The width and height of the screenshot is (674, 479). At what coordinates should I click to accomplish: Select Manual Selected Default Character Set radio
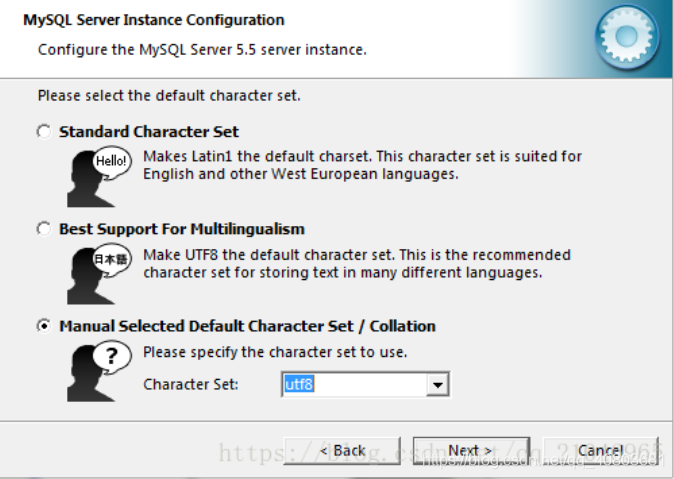tap(44, 326)
